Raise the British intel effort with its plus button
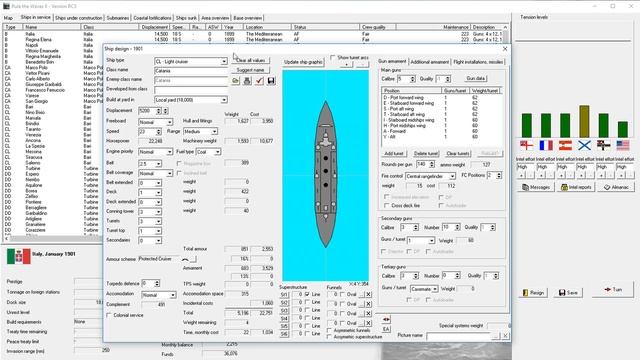 pyautogui.click(x=521, y=175)
